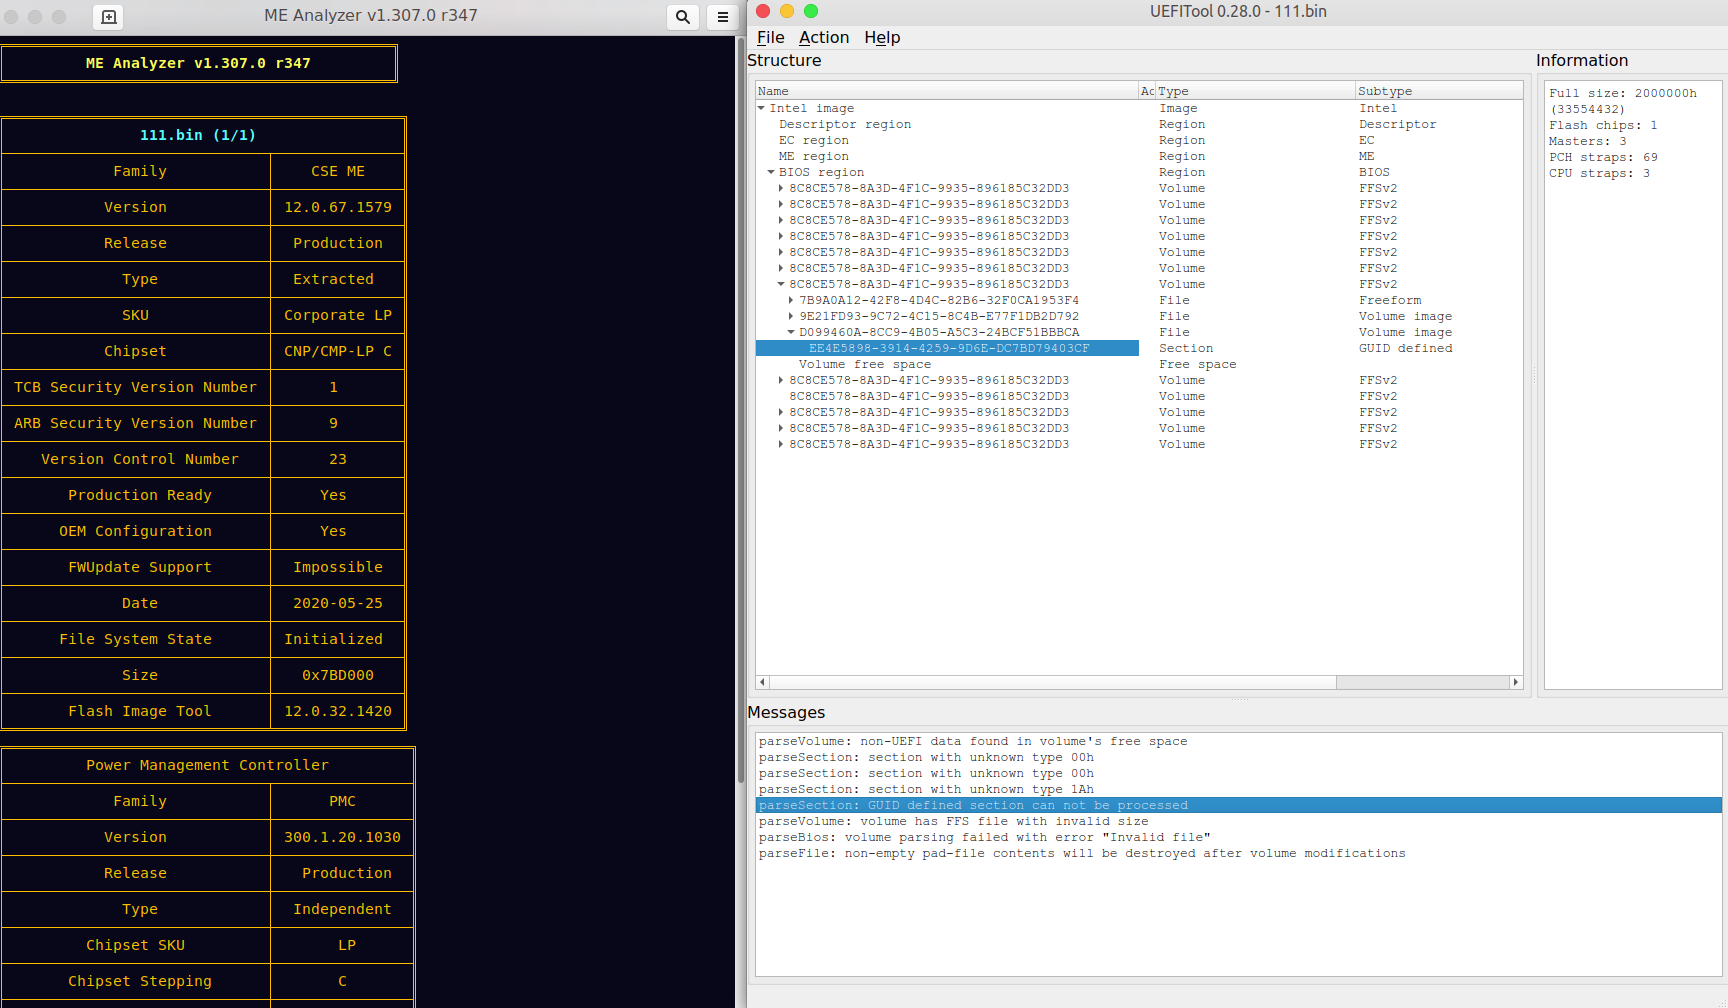Click the structure tree left scroll arrow

[763, 682]
